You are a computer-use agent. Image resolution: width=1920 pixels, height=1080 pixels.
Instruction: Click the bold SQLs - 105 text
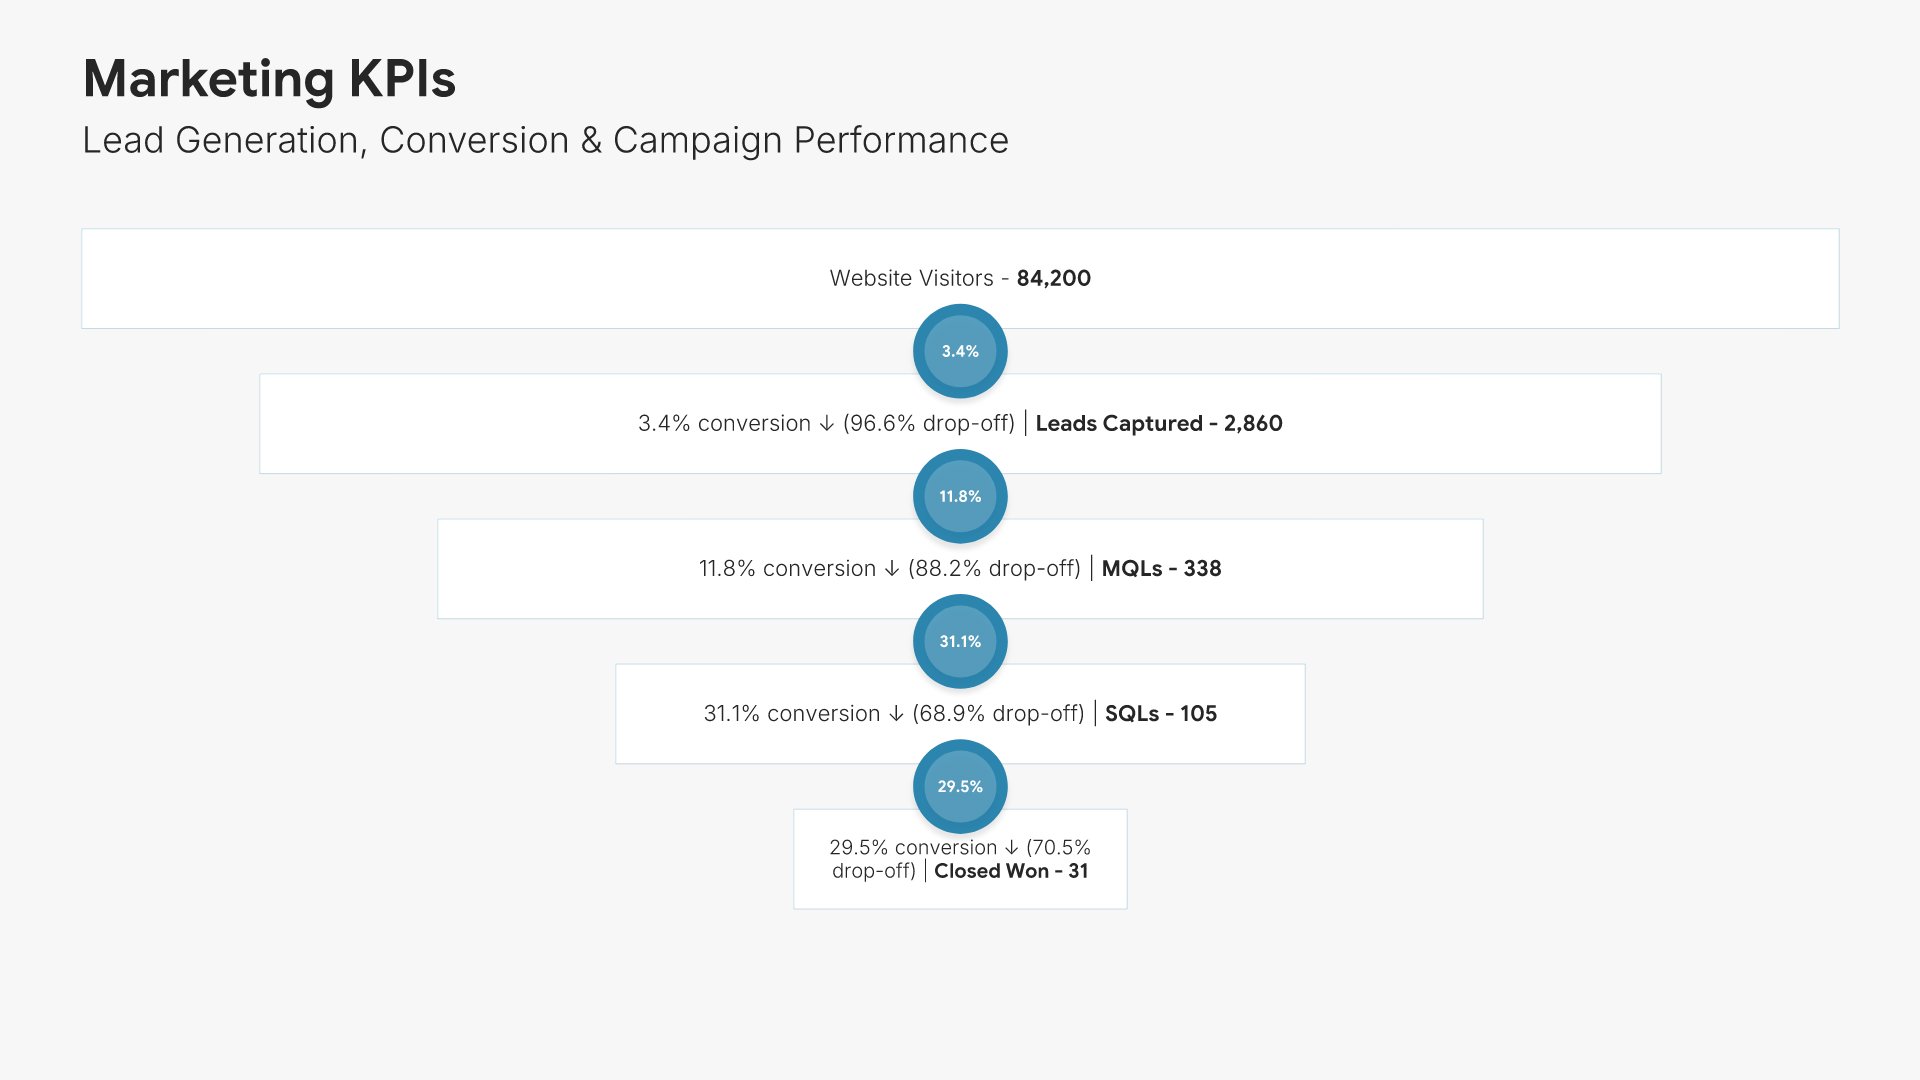(x=1160, y=713)
